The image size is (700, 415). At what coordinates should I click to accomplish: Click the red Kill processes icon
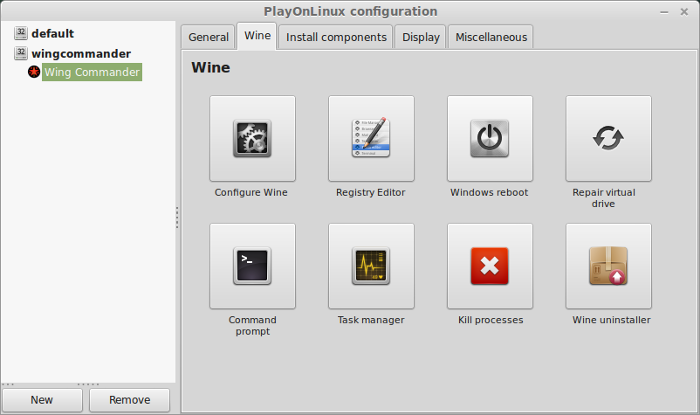(x=490, y=266)
